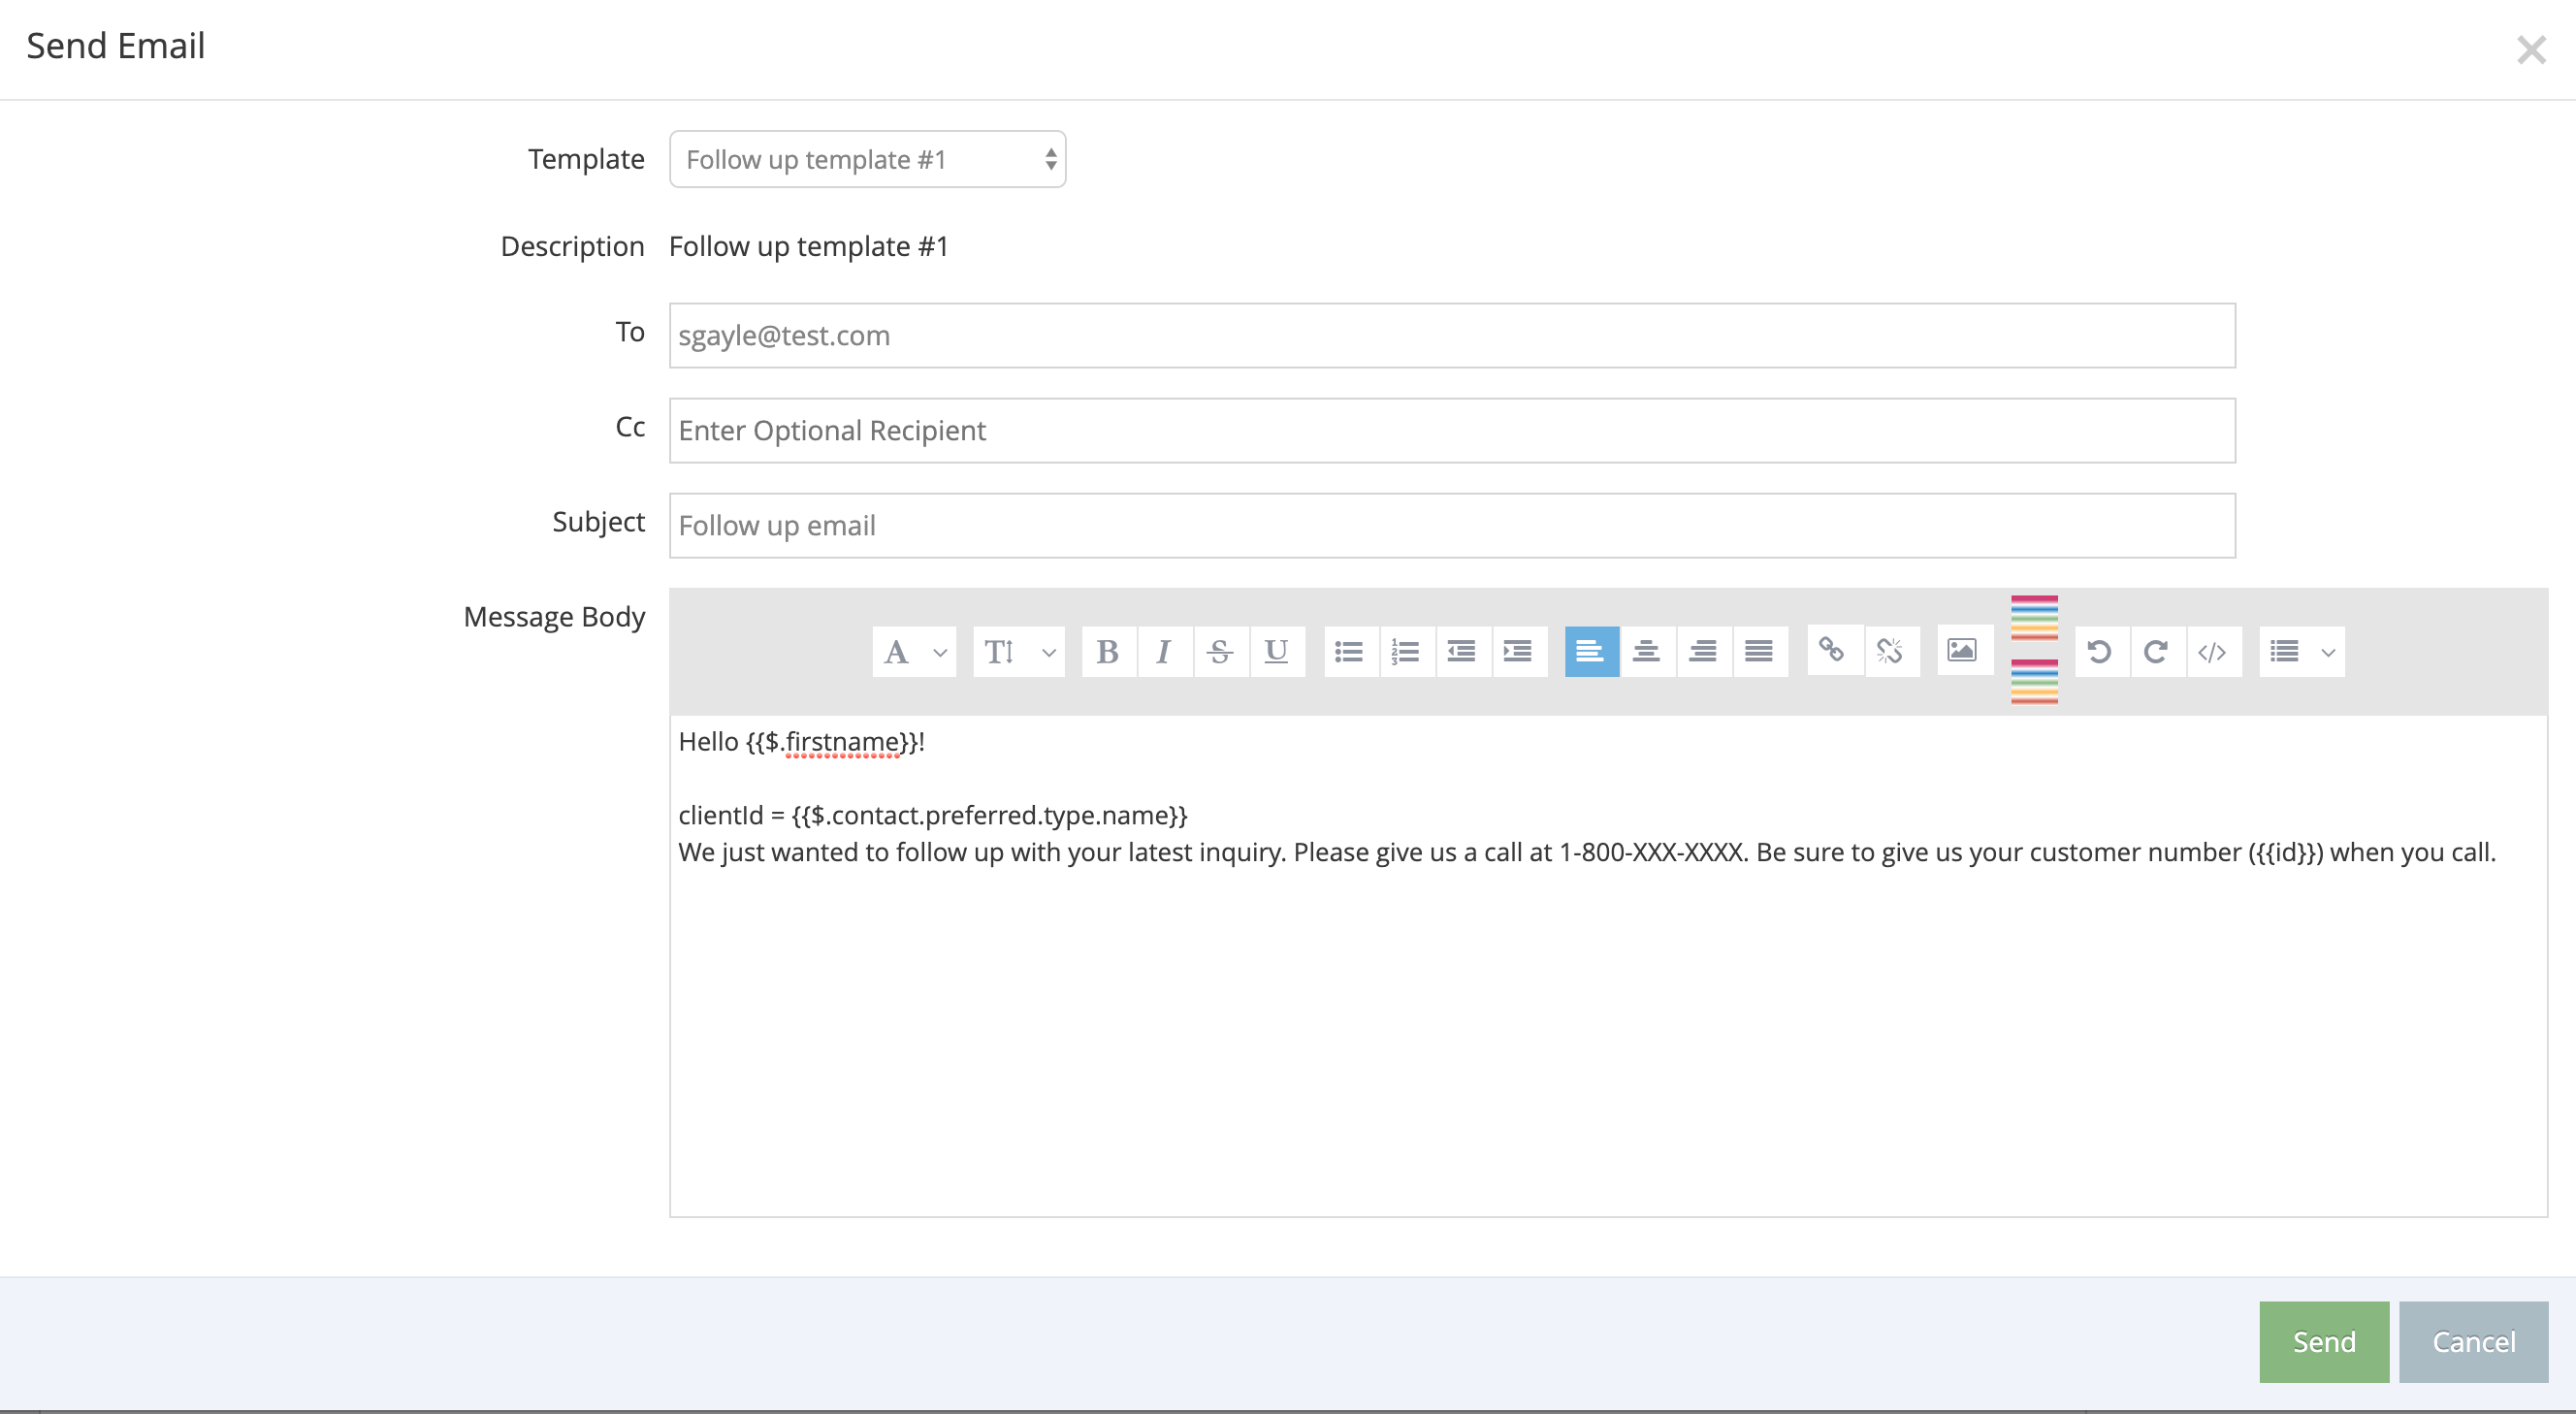The image size is (2576, 1414).
Task: Center align the message text
Action: 1646,652
